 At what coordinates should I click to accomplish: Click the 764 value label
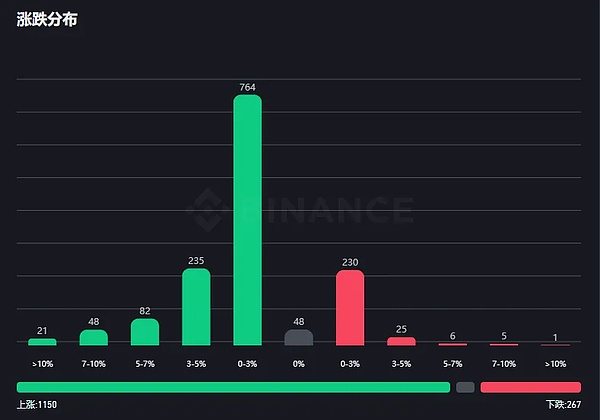(247, 88)
